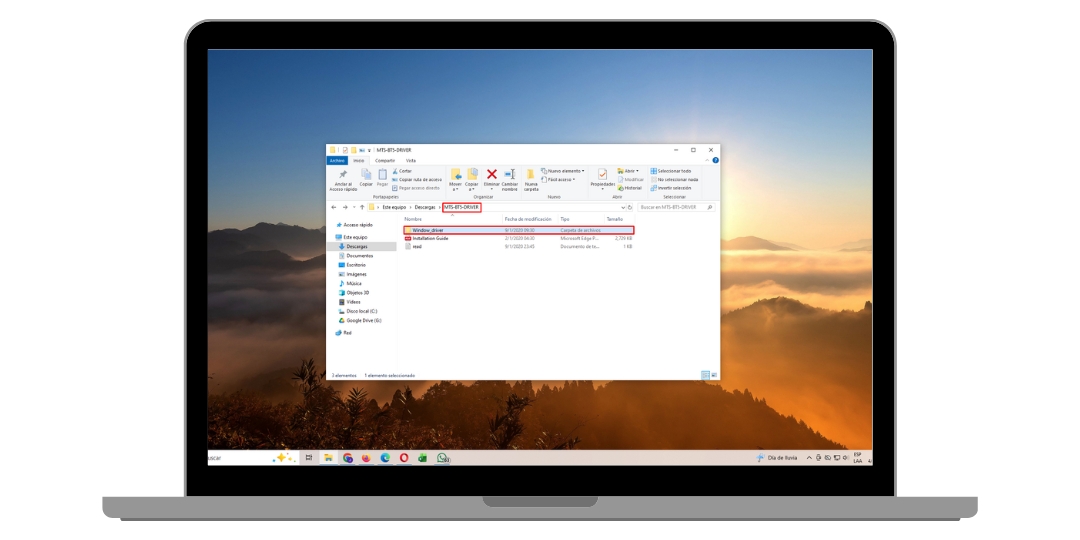Click the Nueva carpeta icon
This screenshot has height=540, width=1080.
click(x=531, y=176)
